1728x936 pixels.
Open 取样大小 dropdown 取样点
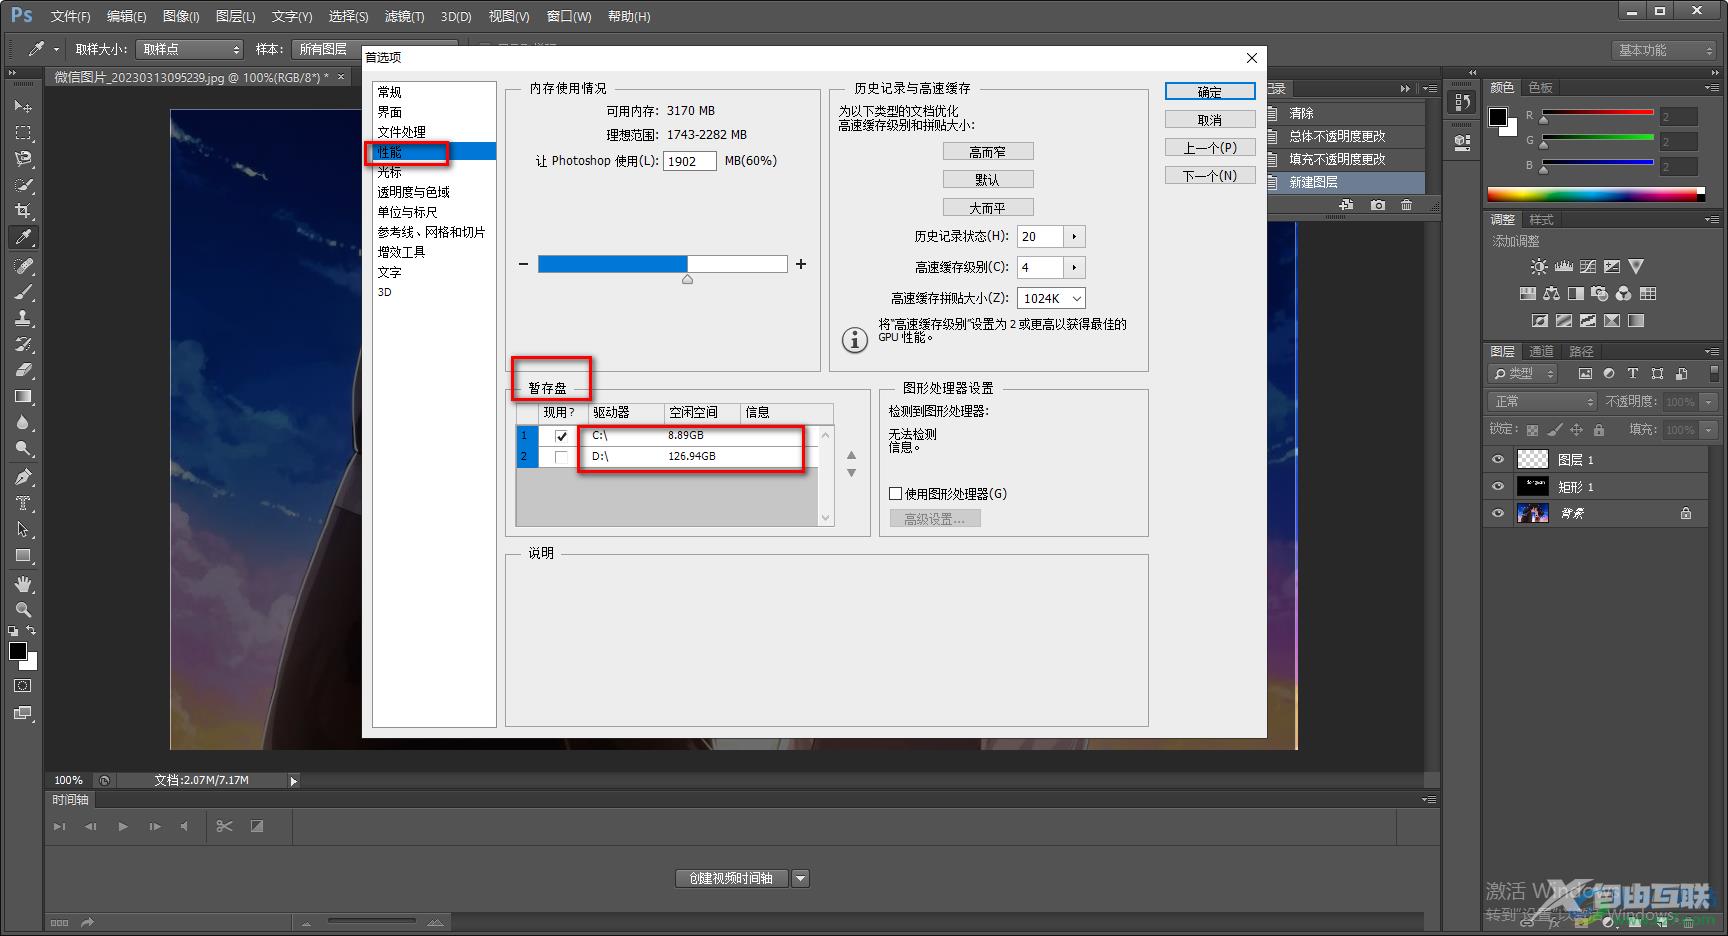tap(188, 49)
